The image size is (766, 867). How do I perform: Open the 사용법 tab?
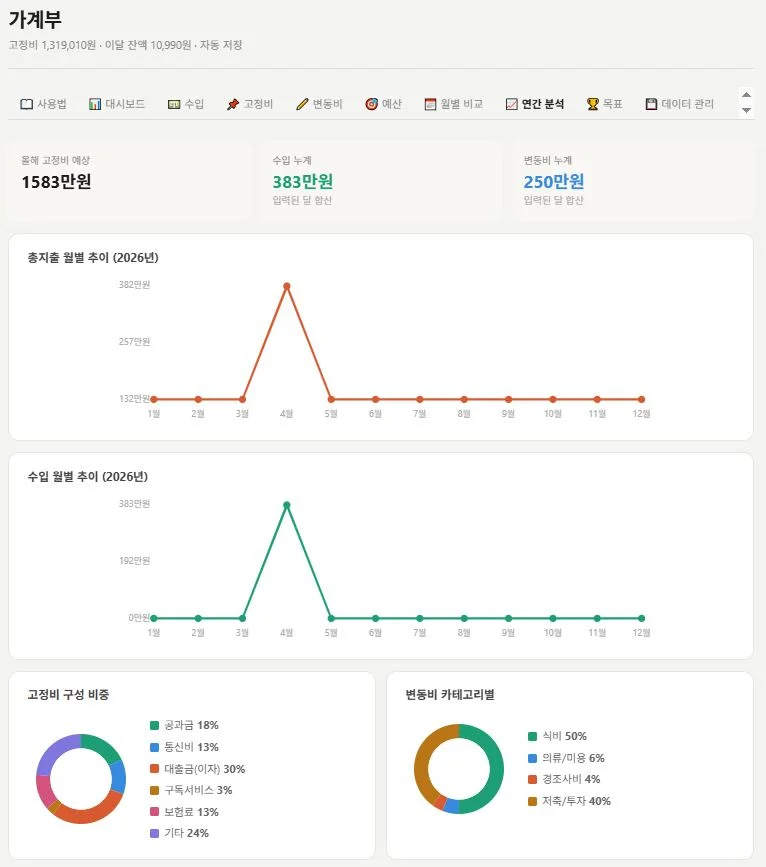(43, 104)
